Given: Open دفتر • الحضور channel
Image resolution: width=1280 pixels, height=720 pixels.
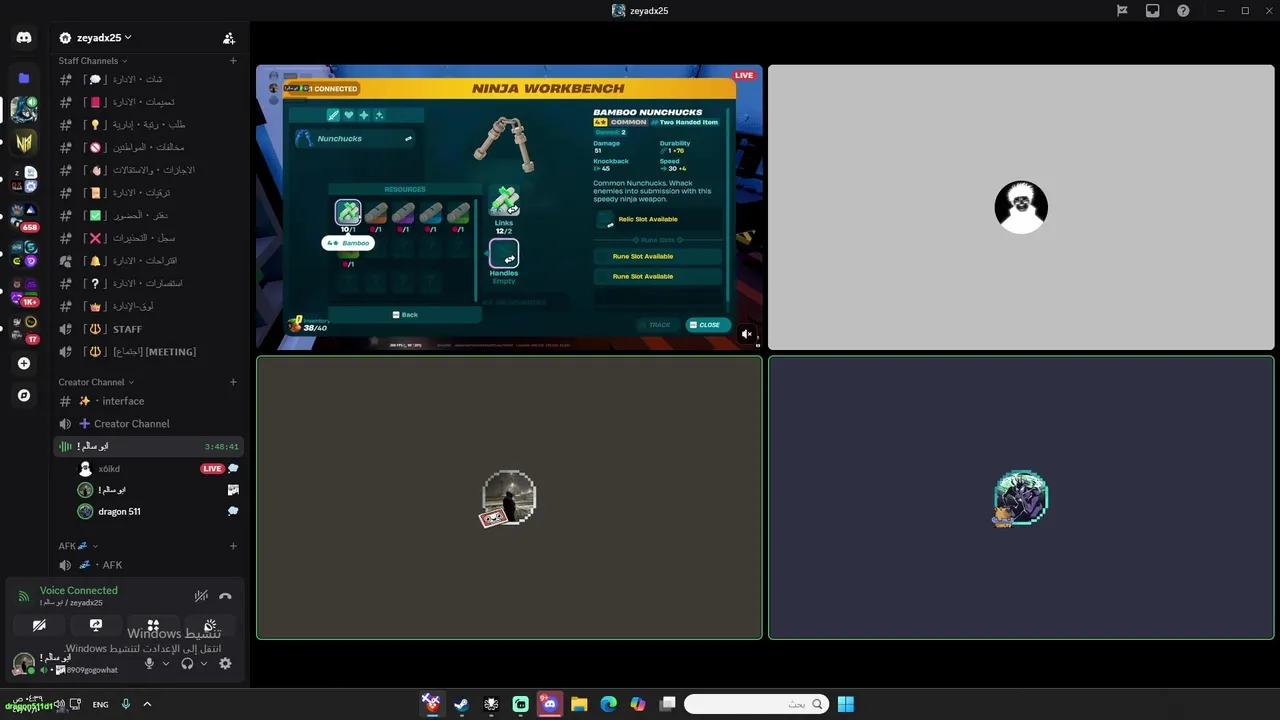Looking at the screenshot, I should click(148, 215).
